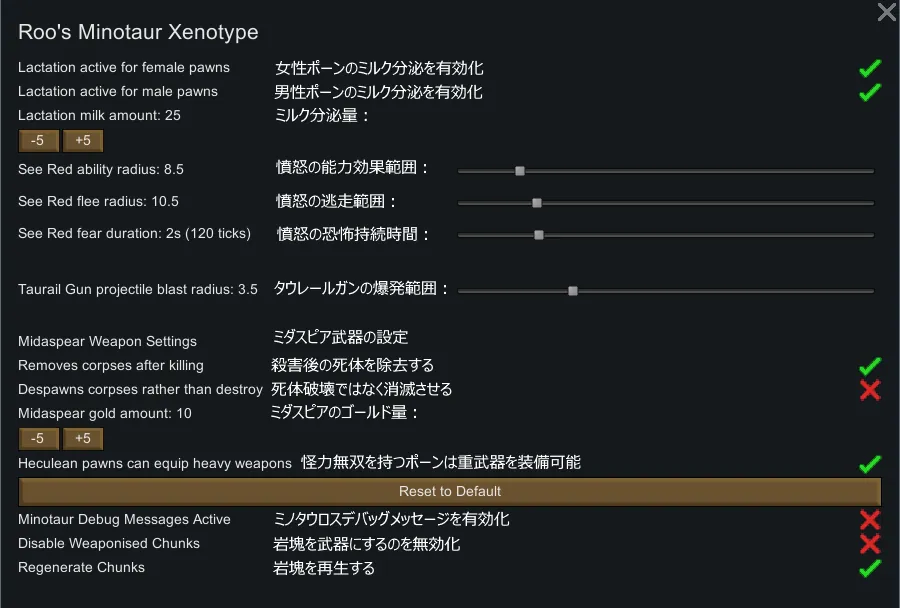The image size is (900, 608).
Task: Toggle lactation active for female pawns checkmark
Action: coord(869,68)
